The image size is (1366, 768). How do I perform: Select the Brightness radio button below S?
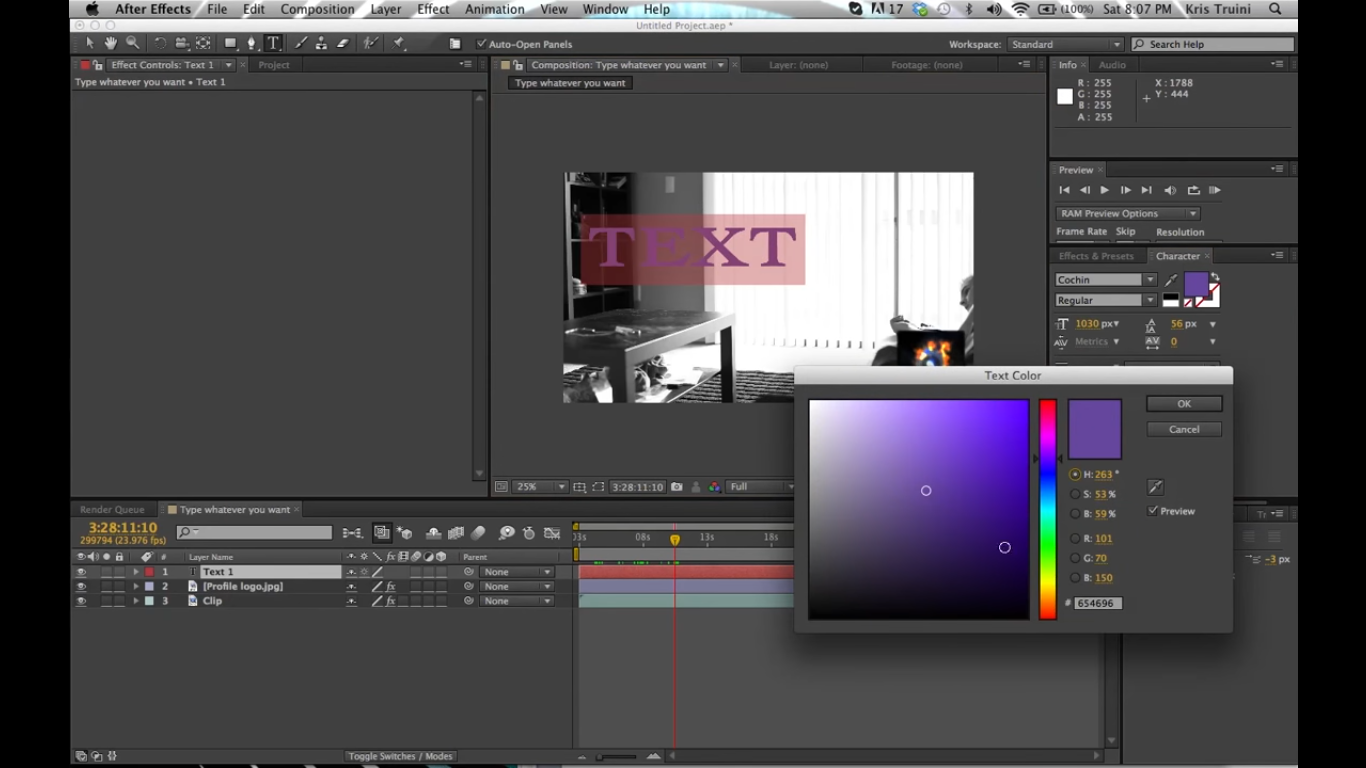(1075, 514)
